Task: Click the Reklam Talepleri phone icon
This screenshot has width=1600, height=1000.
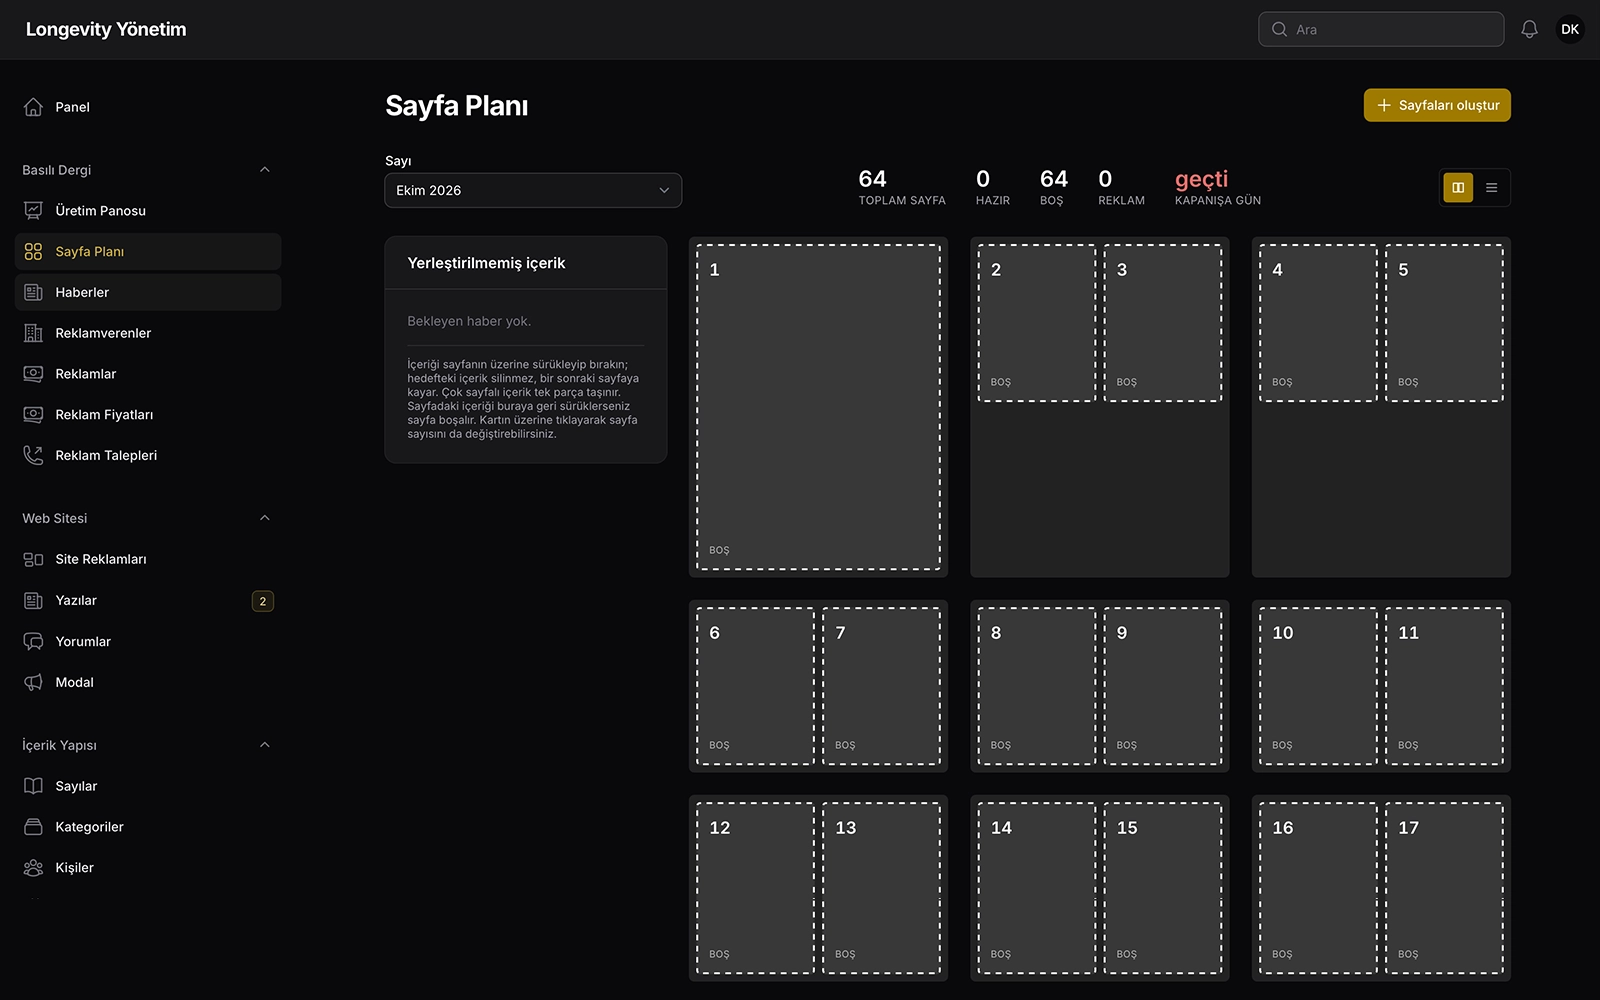Action: (33, 455)
